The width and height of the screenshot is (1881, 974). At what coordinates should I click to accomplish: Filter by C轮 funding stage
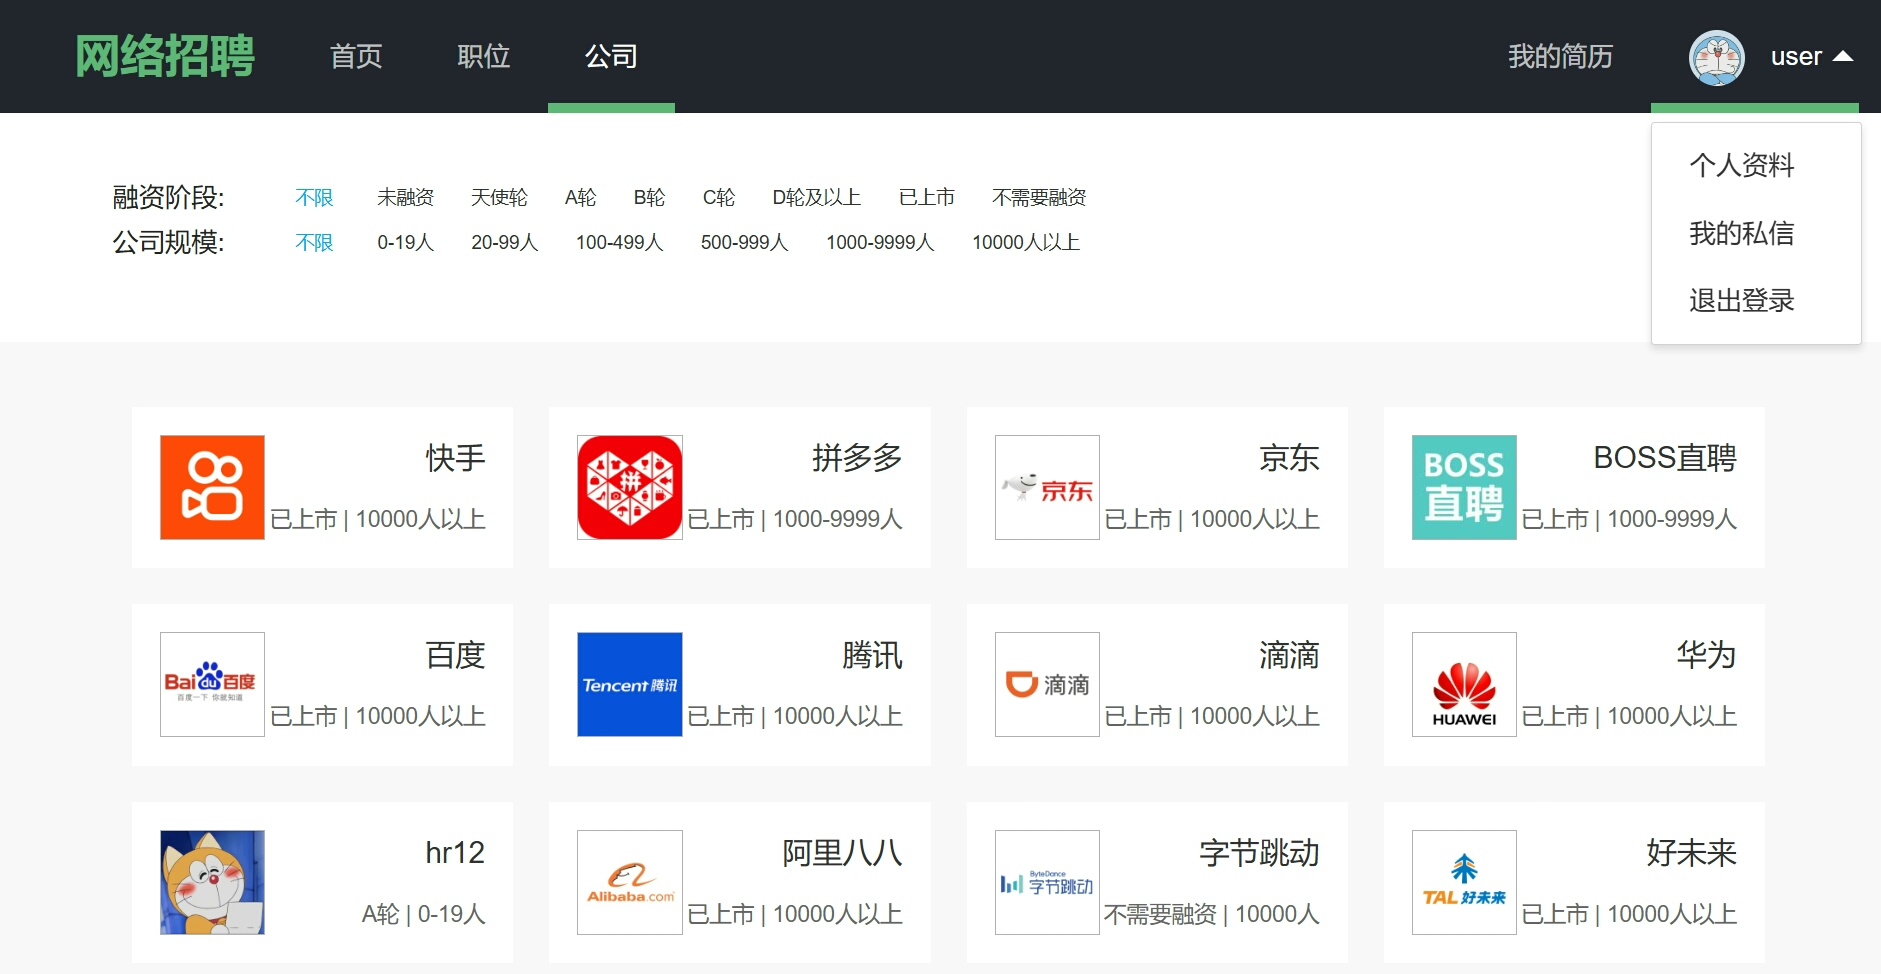(x=718, y=198)
